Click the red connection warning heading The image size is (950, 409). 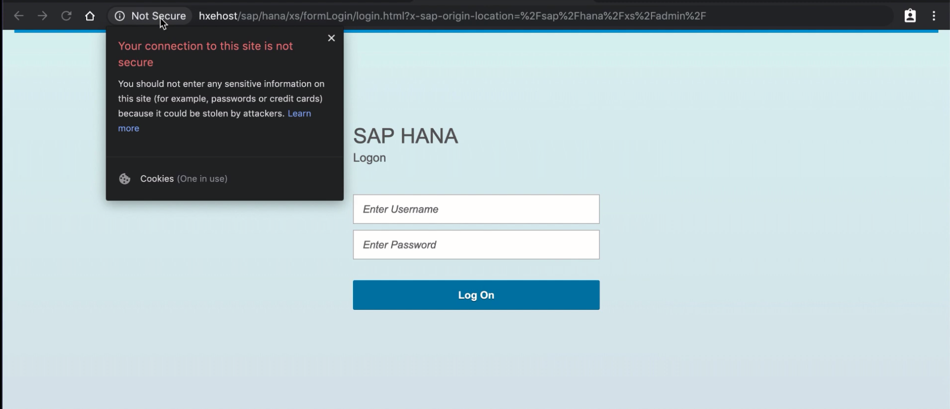(205, 54)
